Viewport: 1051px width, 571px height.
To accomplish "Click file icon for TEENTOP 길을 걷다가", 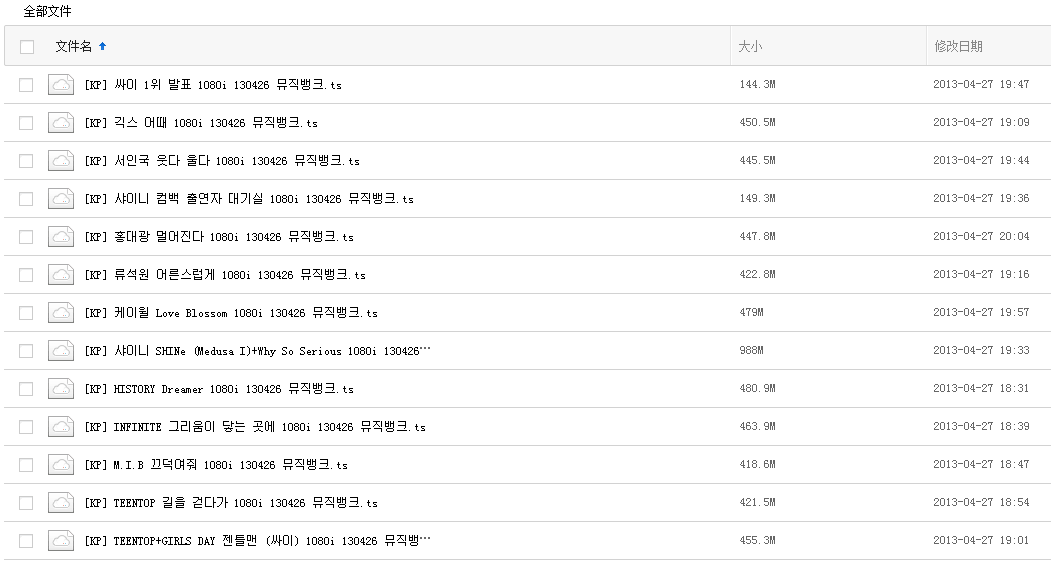I will [x=62, y=503].
